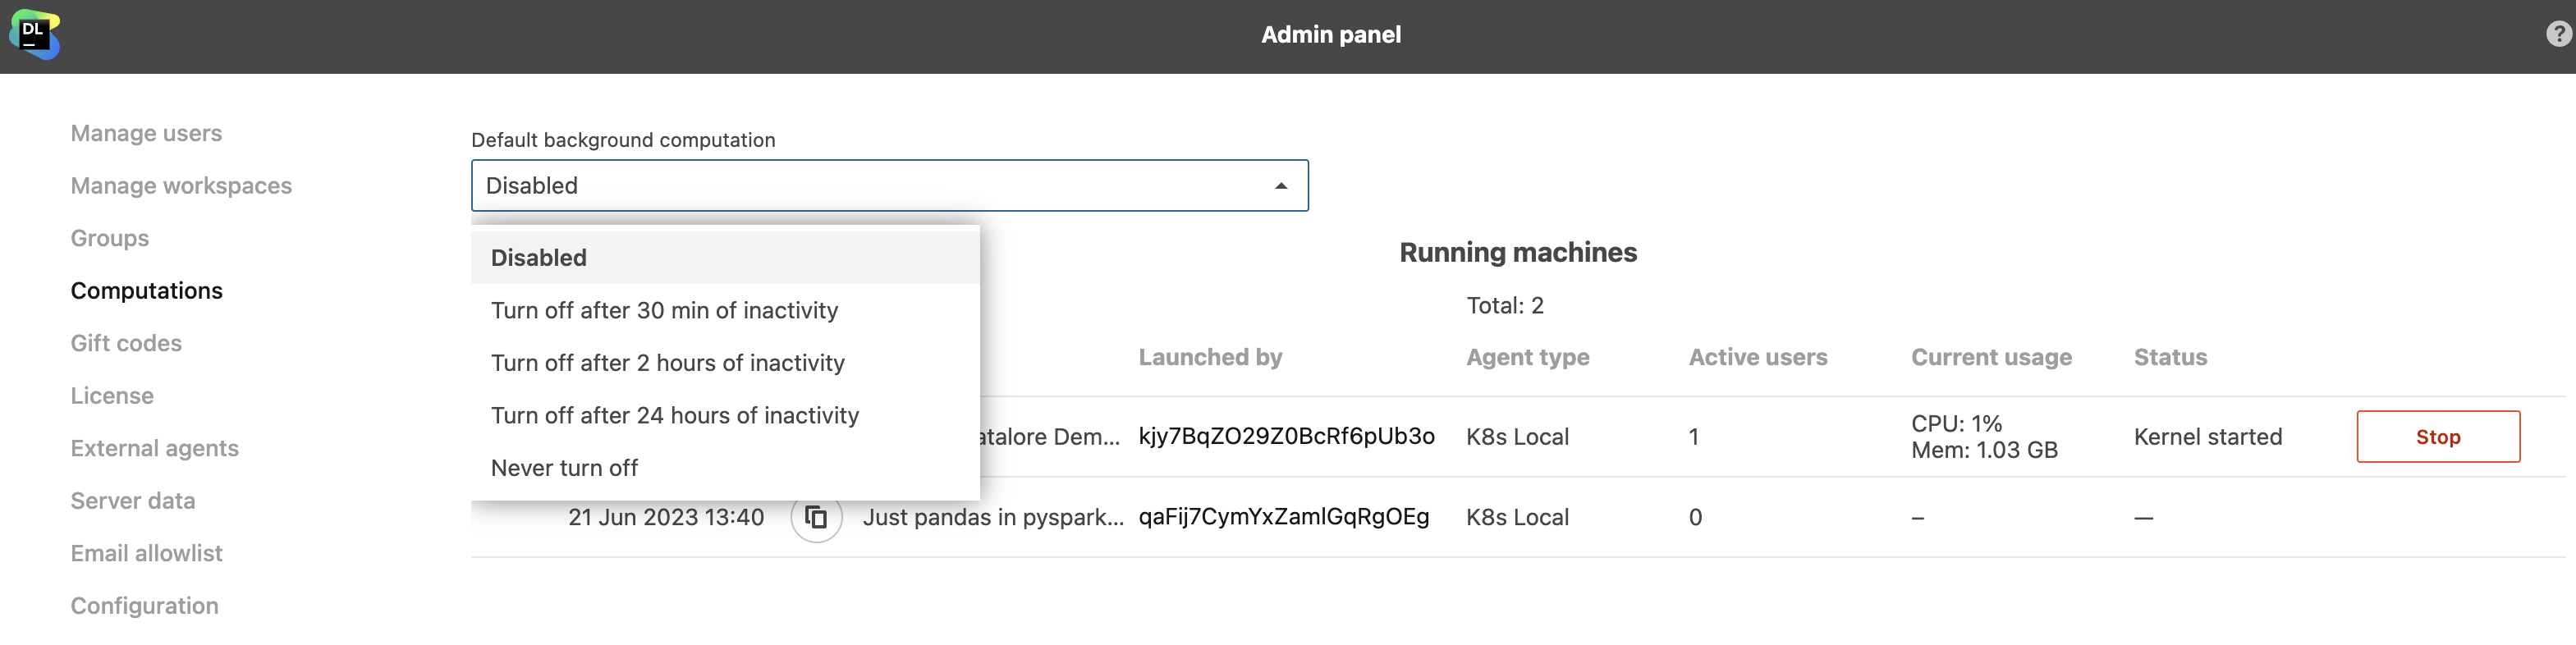Select the Disabled option in the list
The height and width of the screenshot is (645, 2576).
pos(539,258)
